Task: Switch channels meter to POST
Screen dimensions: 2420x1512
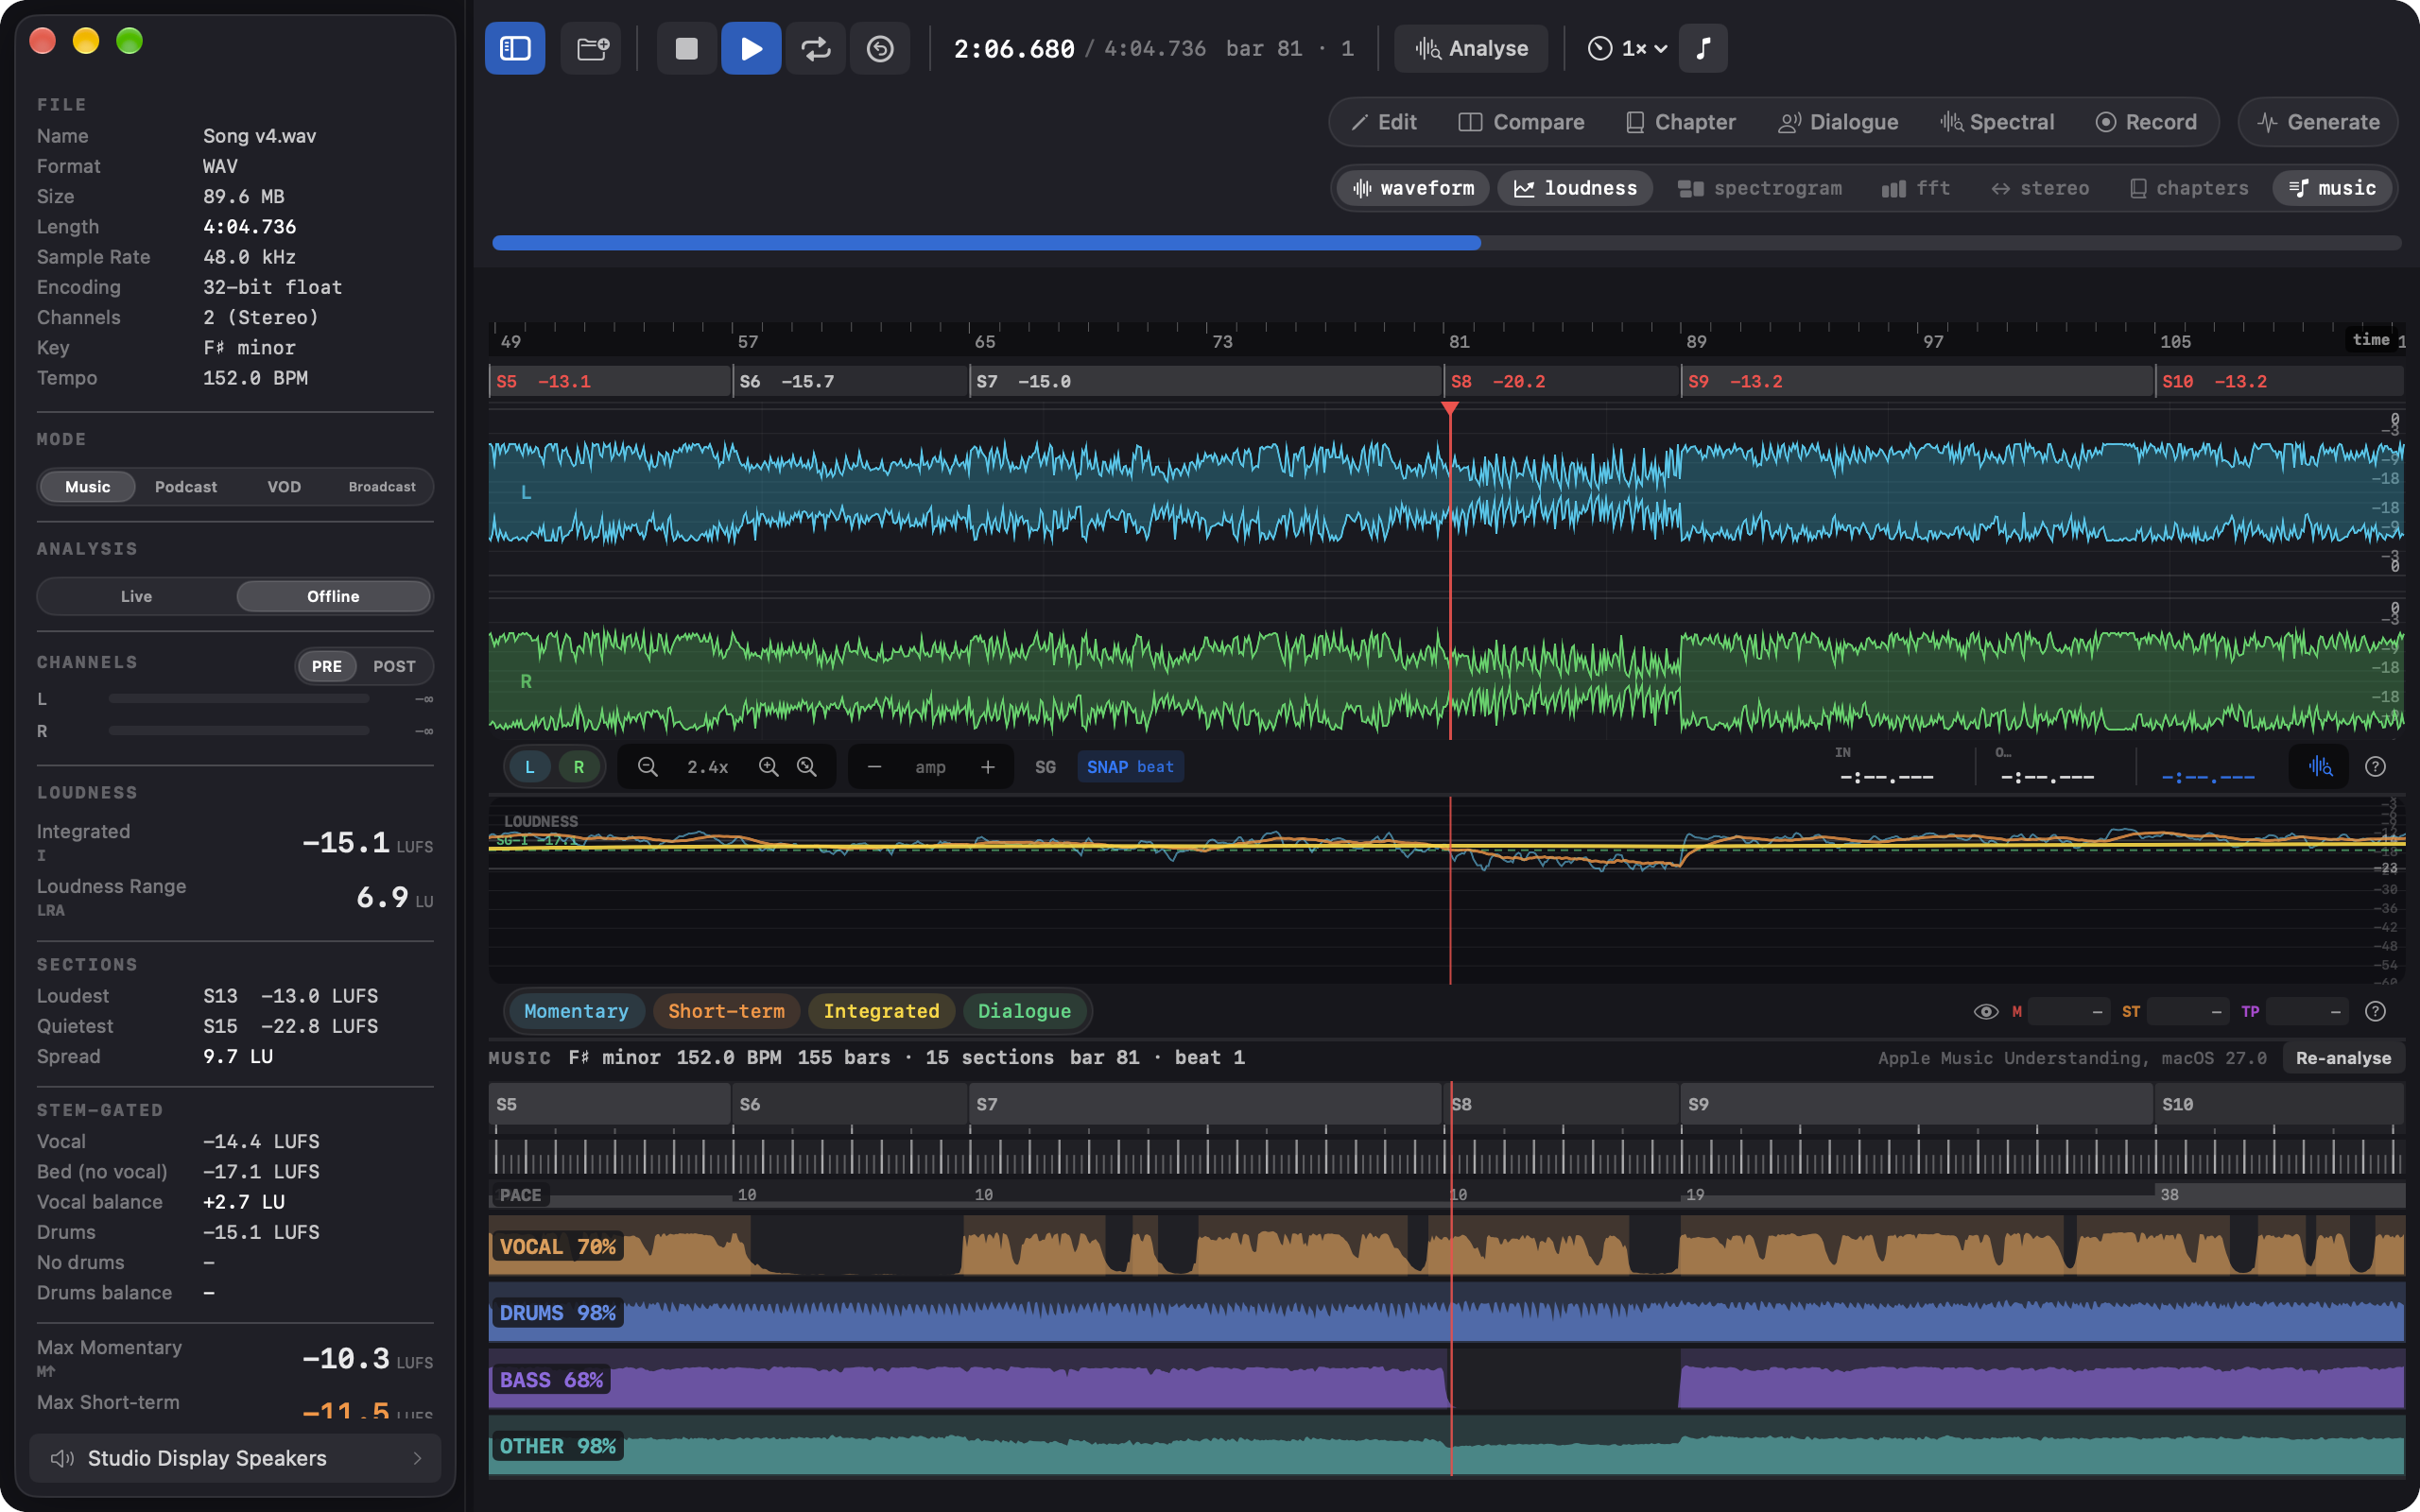Action: (394, 666)
